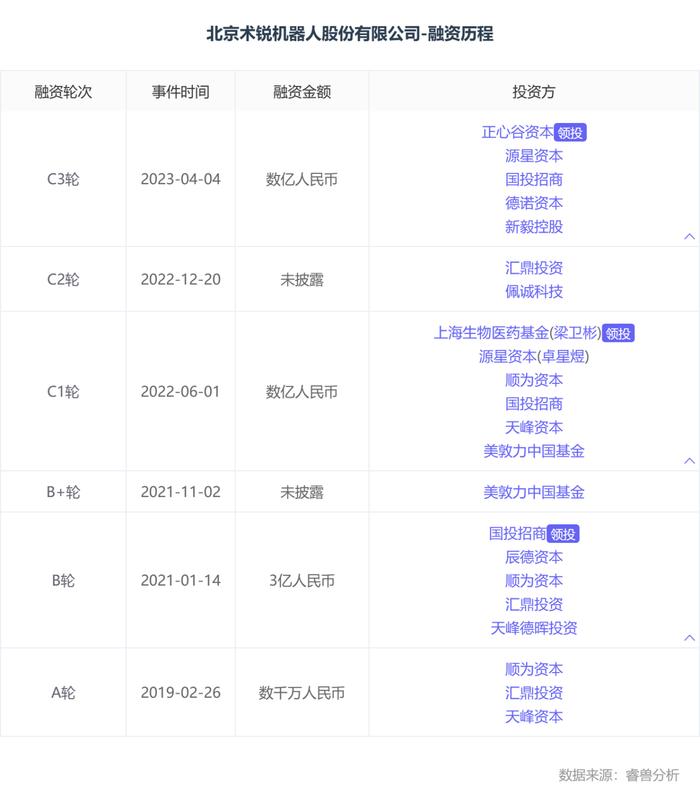Open 汇鼎投资 link in A轮 row
The width and height of the screenshot is (700, 812).
tap(534, 693)
